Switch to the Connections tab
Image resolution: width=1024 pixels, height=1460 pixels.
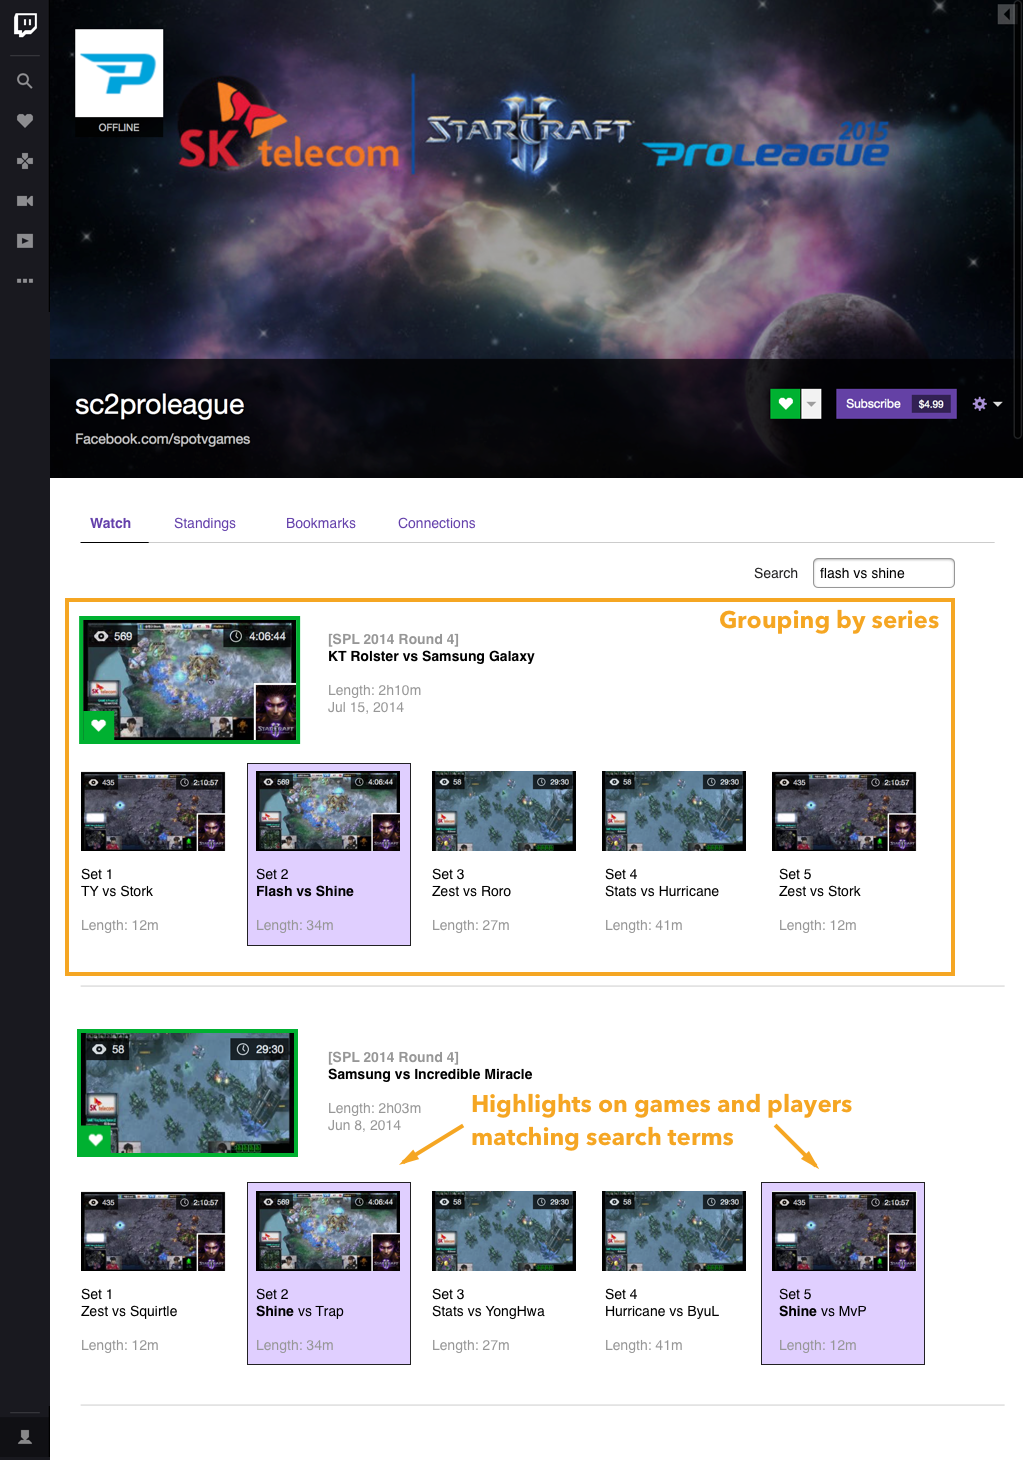[x=437, y=523]
